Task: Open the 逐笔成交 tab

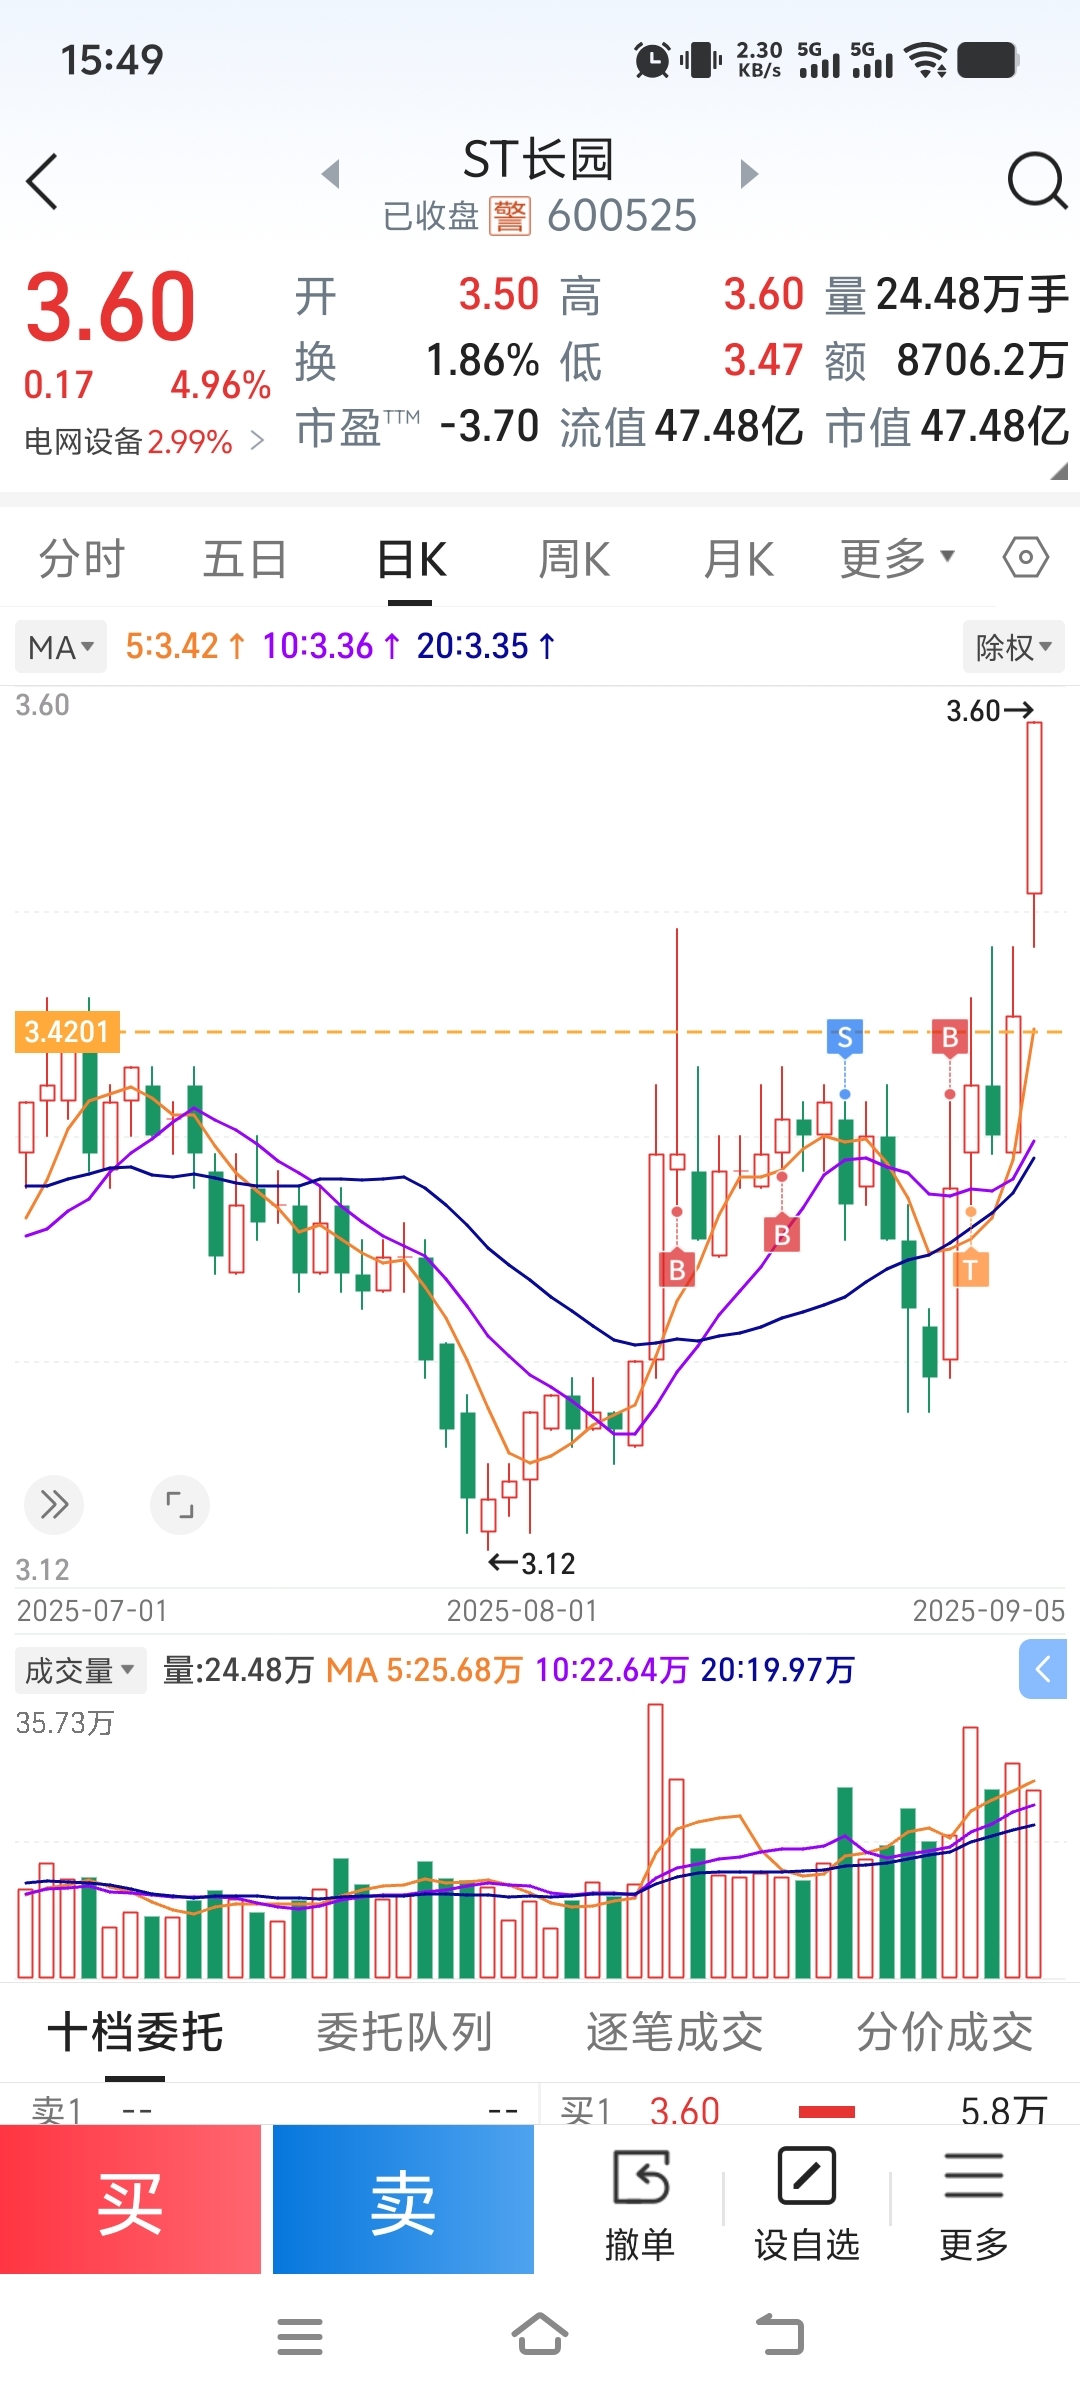Action: (674, 2032)
